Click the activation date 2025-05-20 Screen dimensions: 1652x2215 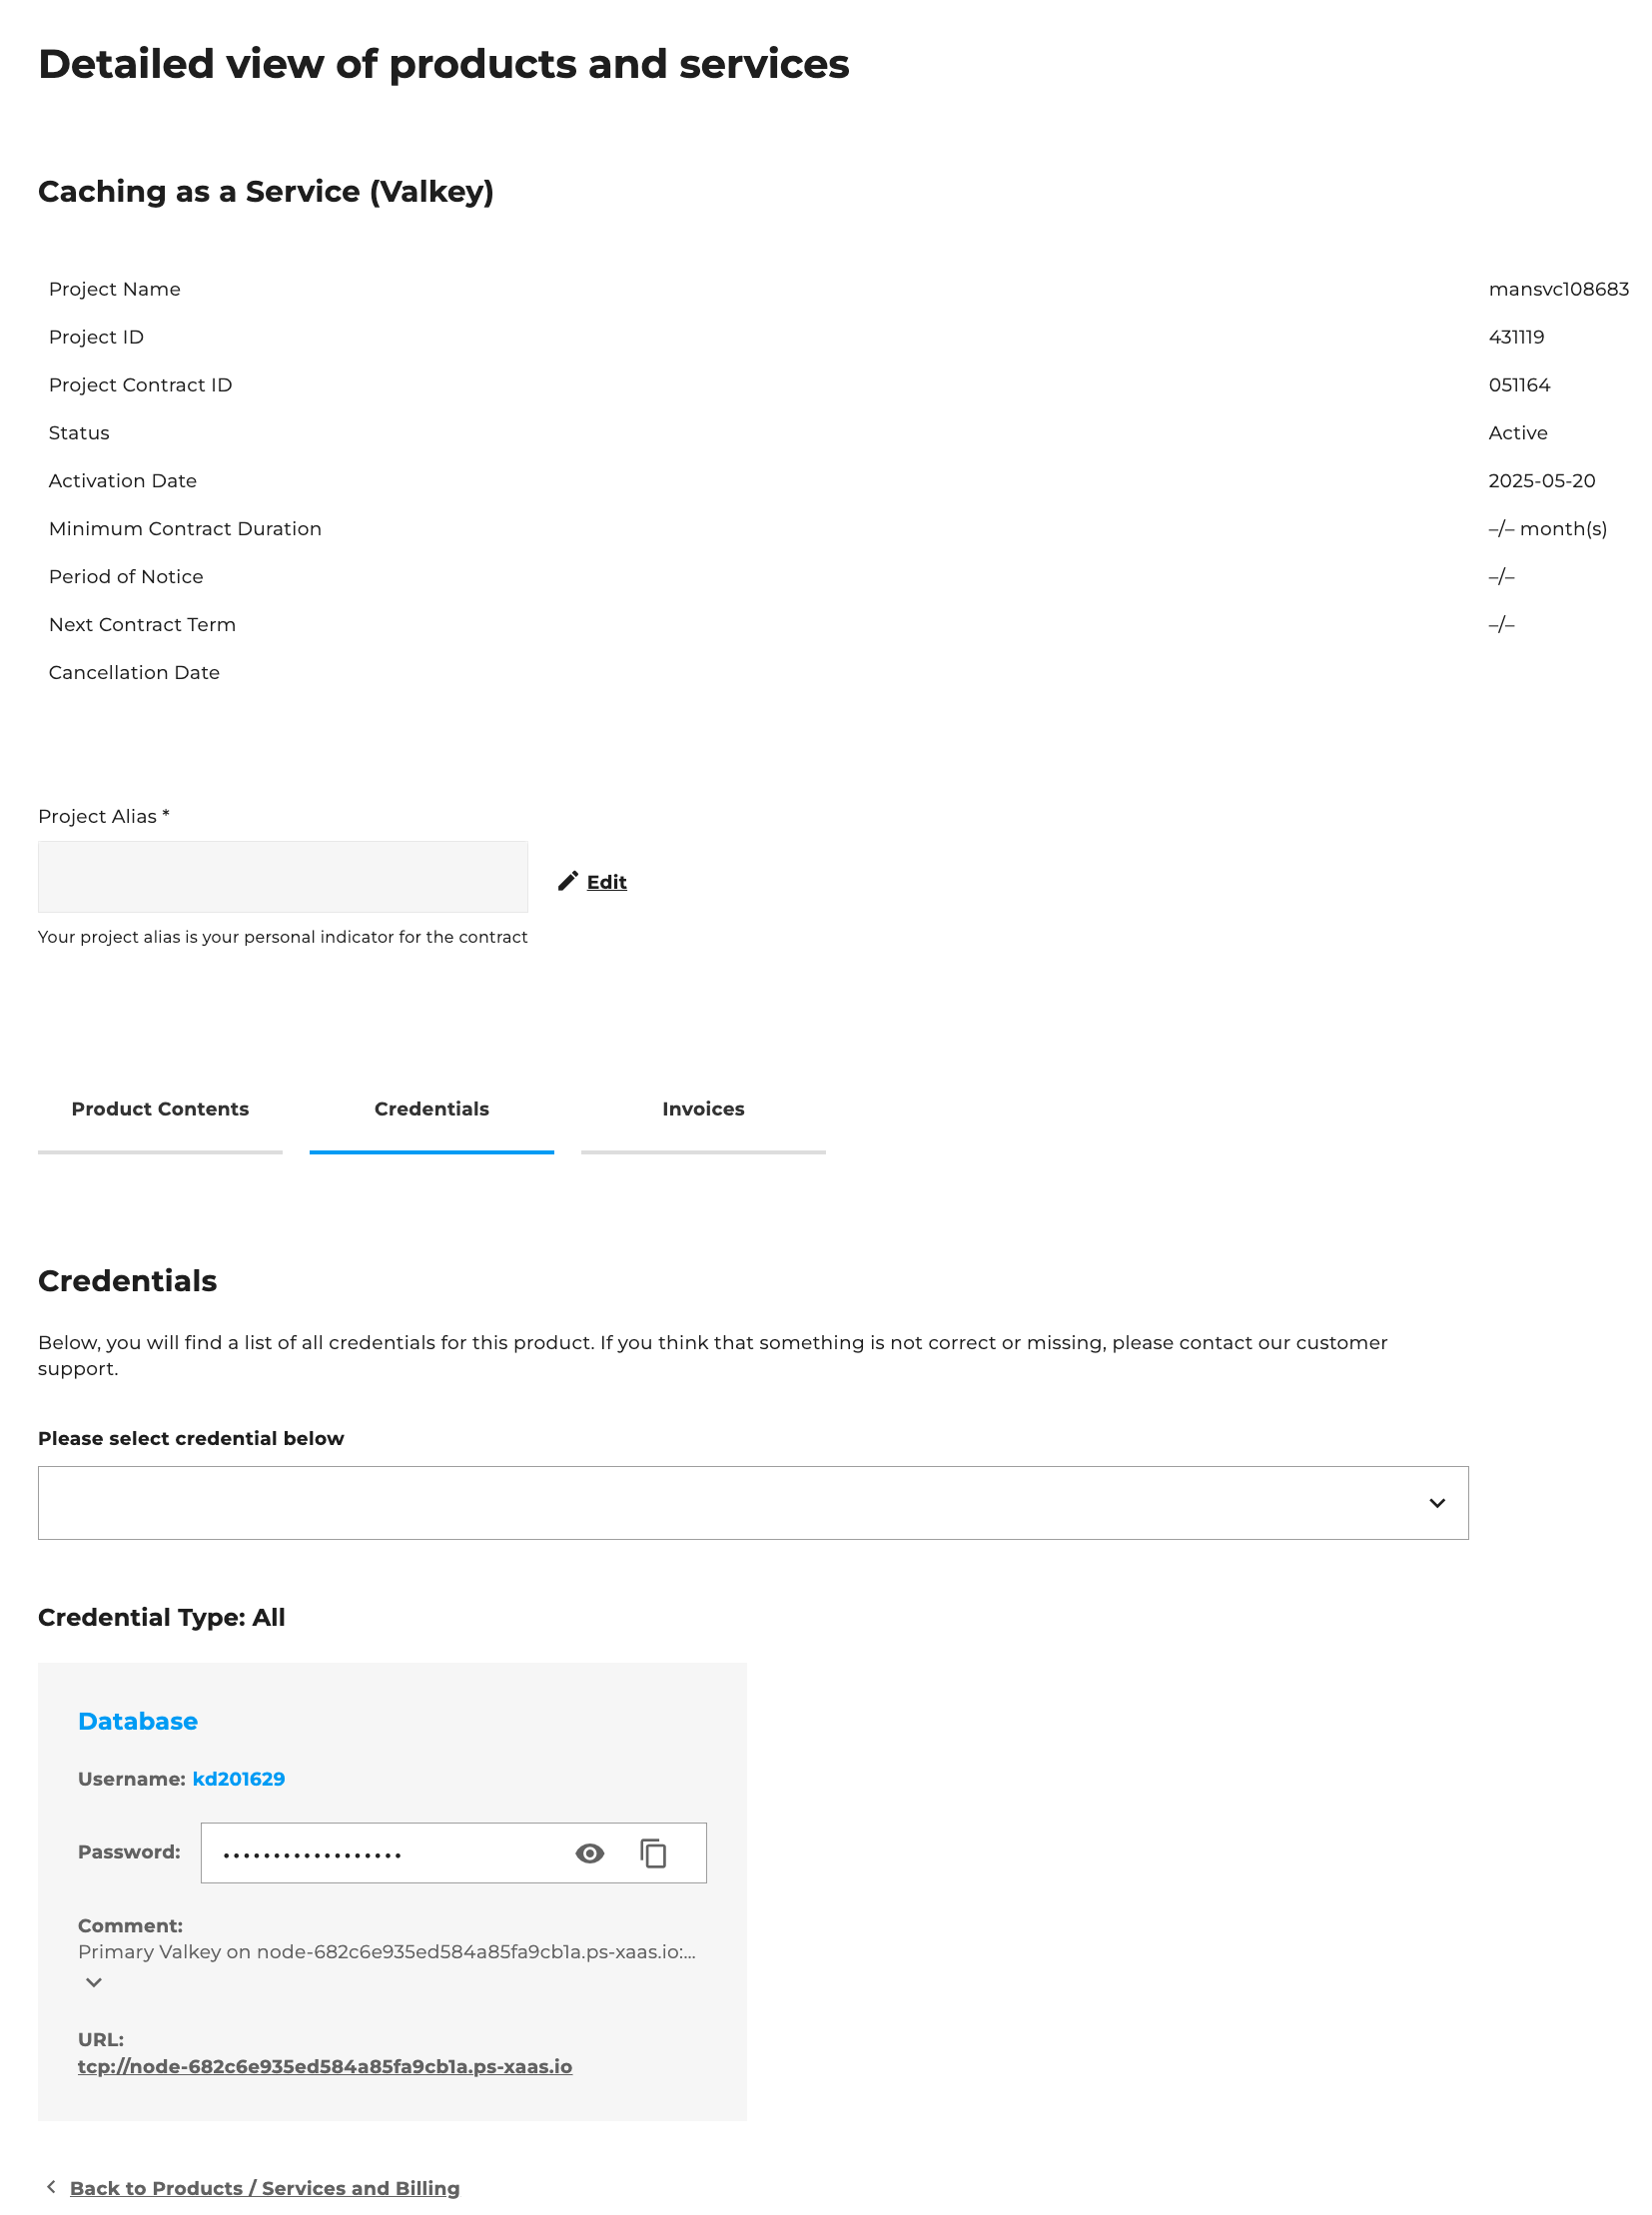pyautogui.click(x=1541, y=481)
